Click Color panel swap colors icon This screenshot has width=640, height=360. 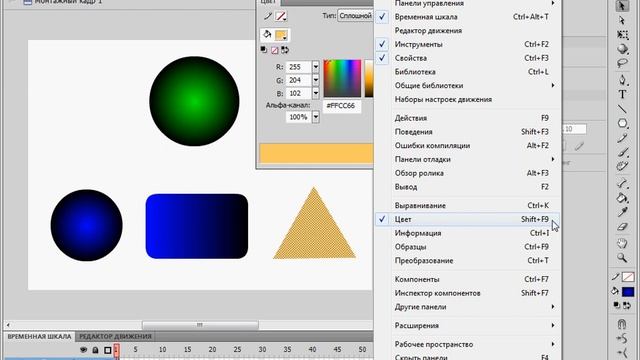tap(285, 50)
